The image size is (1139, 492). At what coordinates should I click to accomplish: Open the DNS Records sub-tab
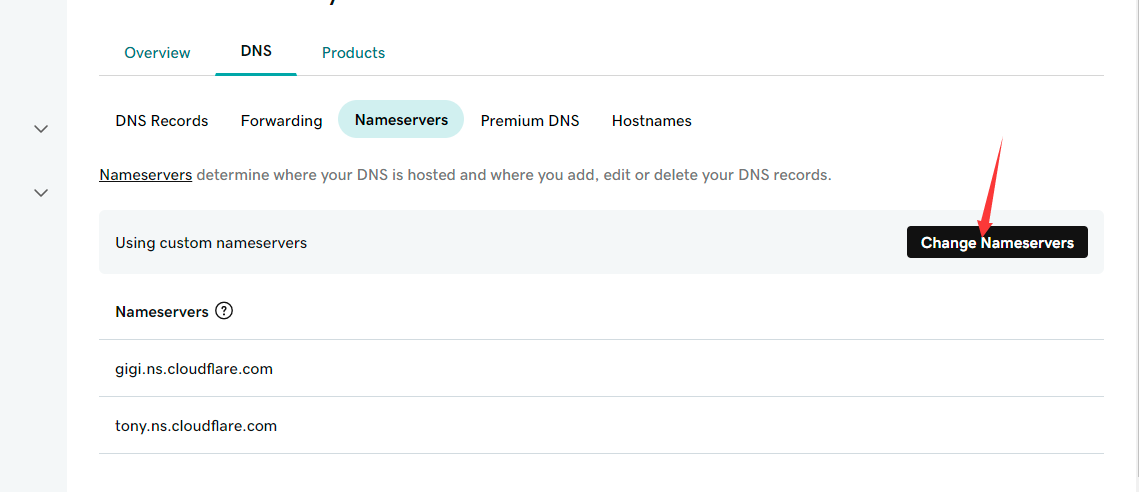click(162, 121)
